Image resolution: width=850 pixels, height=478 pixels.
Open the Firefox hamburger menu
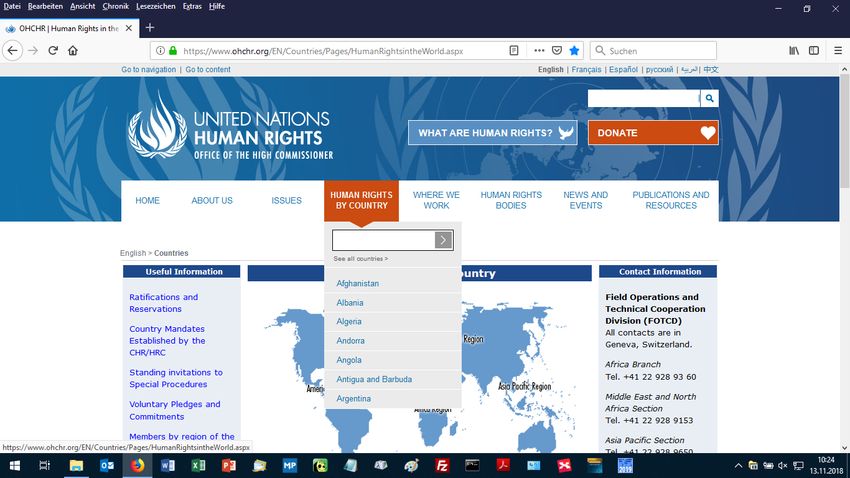point(839,50)
